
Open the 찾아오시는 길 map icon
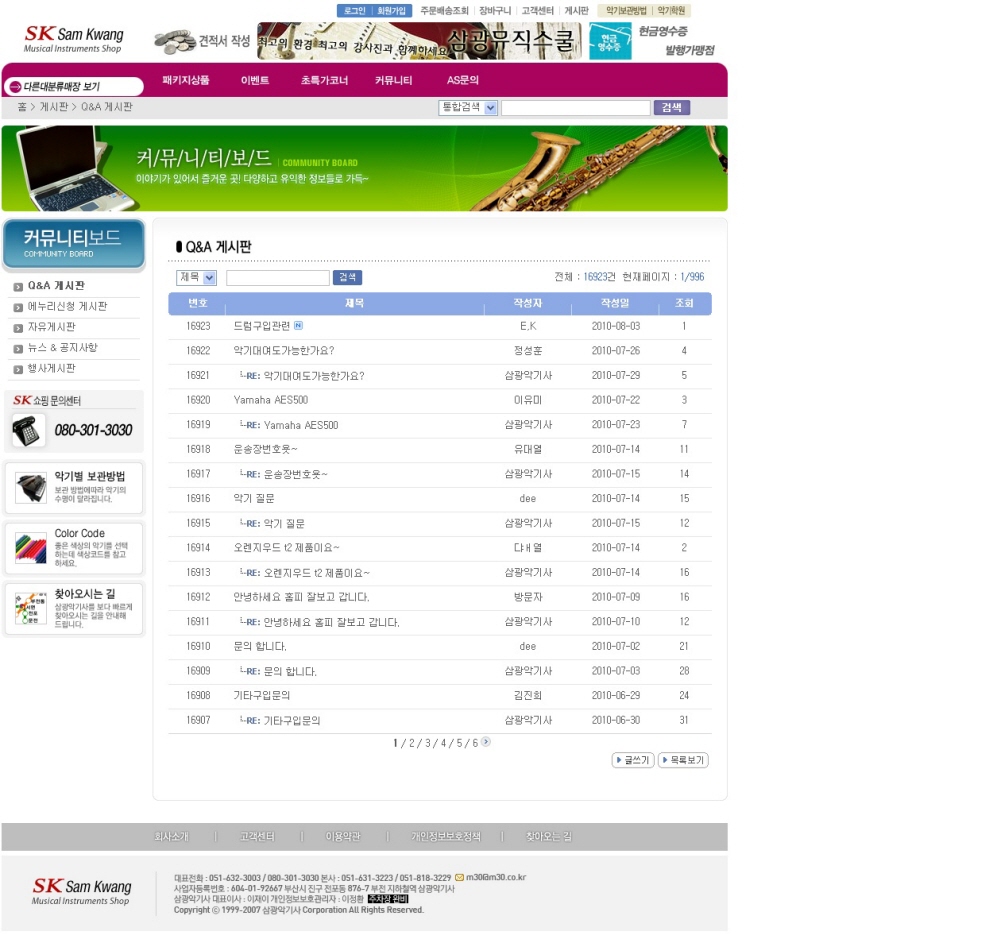tap(31, 608)
